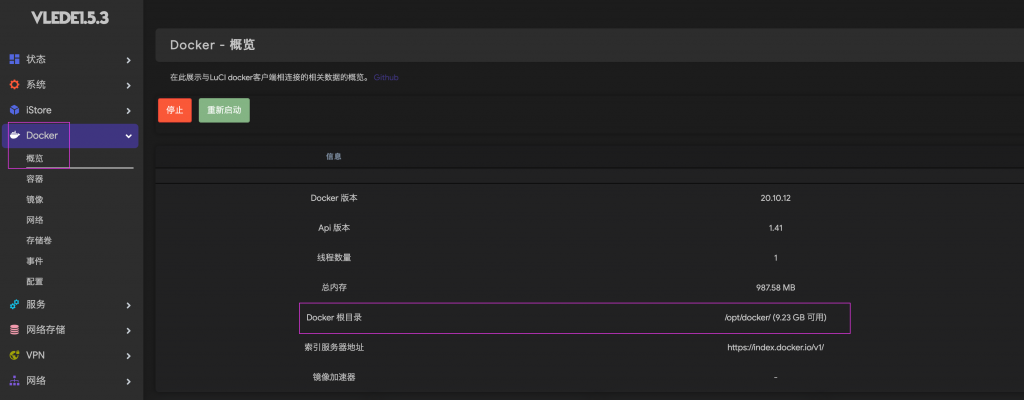Click the Api 版本 row label
Image resolution: width=1024 pixels, height=400 pixels.
pyautogui.click(x=334, y=228)
